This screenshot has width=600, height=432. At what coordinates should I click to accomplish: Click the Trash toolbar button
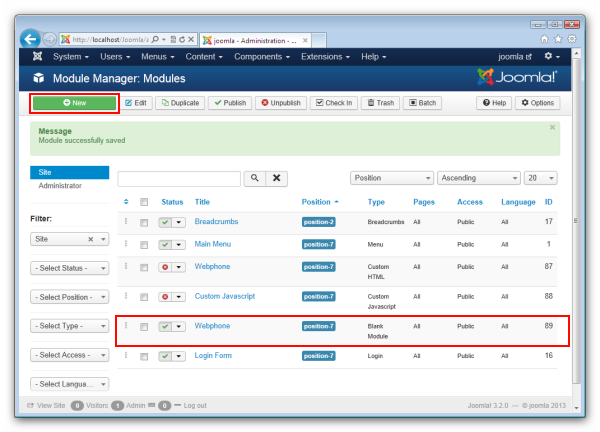(x=380, y=103)
